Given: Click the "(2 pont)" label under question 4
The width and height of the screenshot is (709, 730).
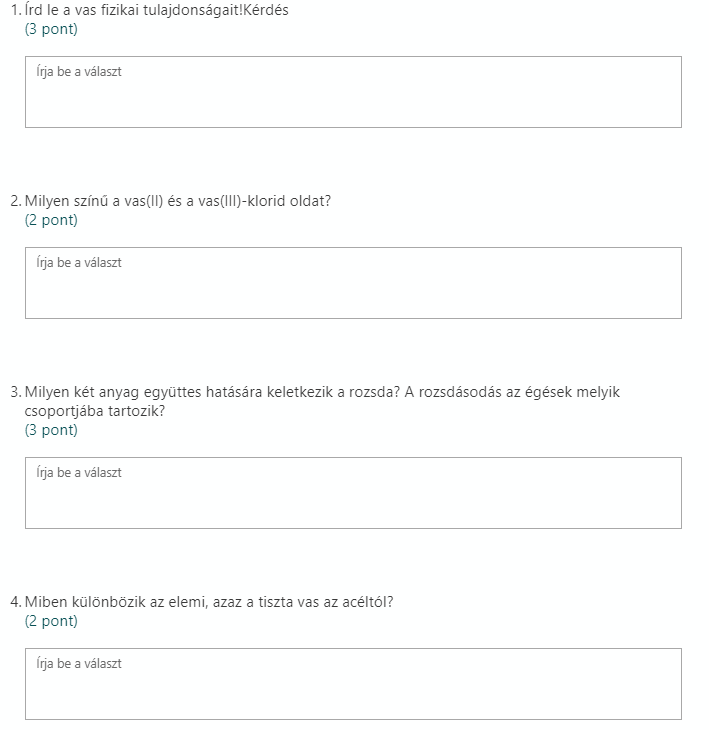Looking at the screenshot, I should 51,621.
